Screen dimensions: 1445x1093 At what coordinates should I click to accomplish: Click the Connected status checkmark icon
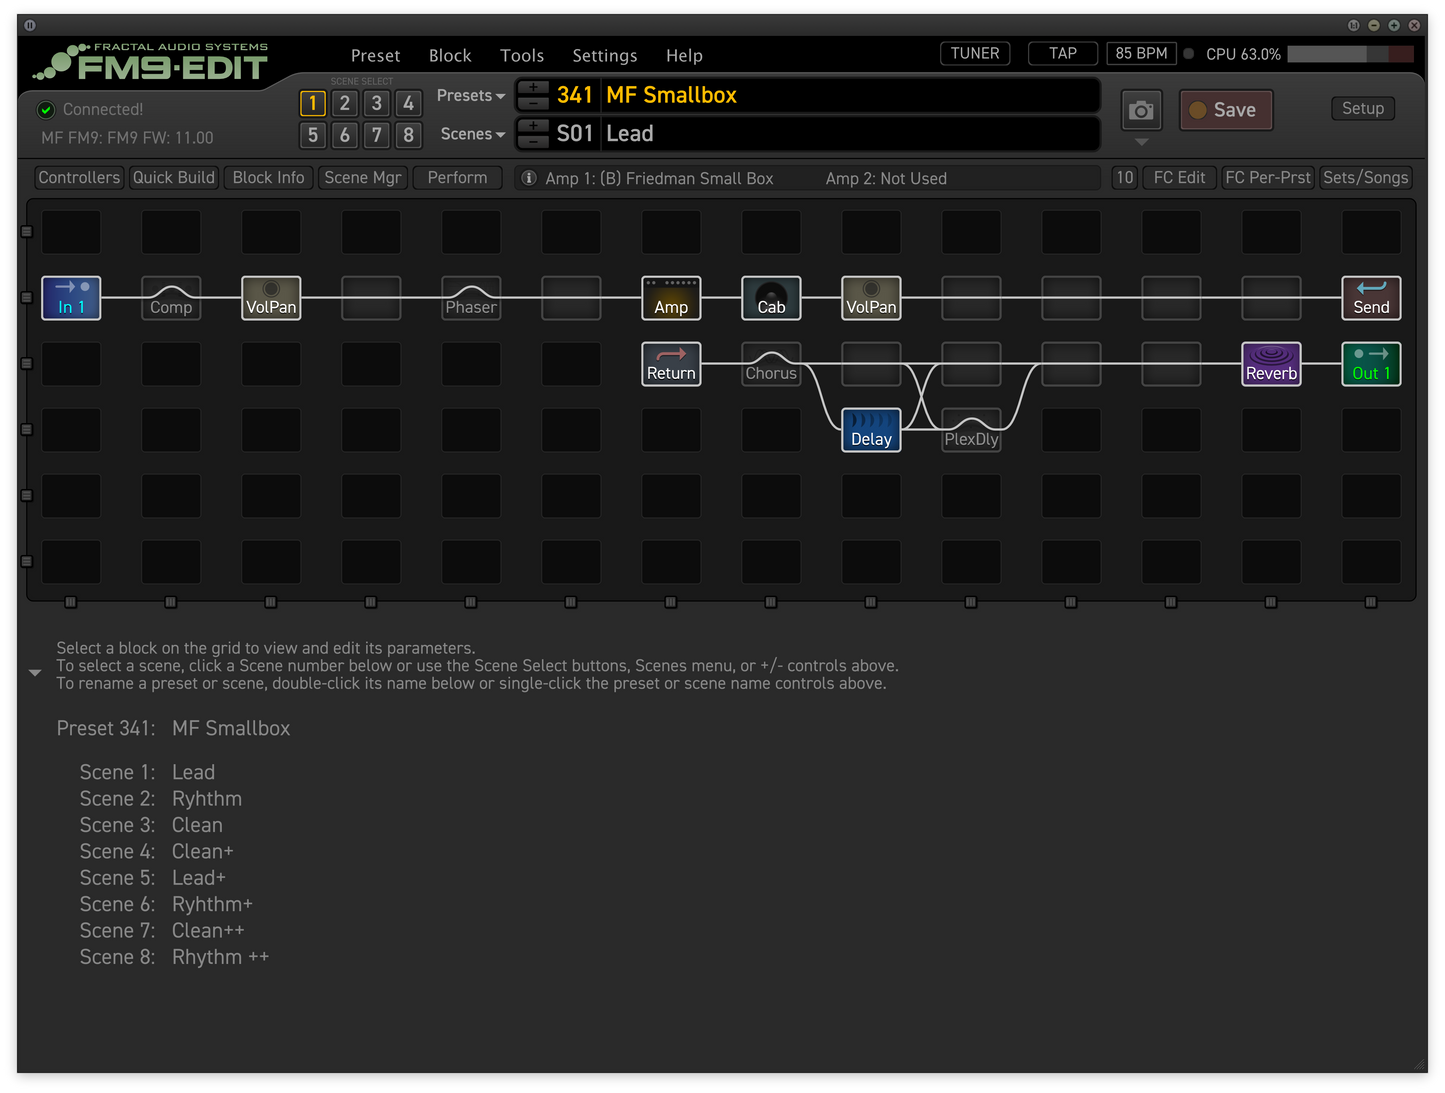point(46,110)
